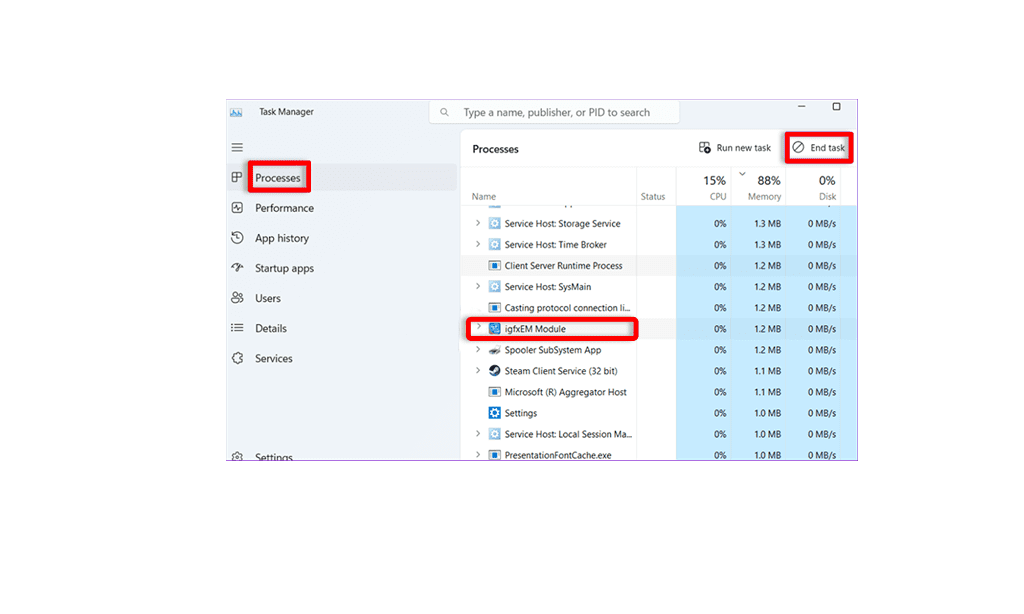Expand Service Host: SysMain row
Image resolution: width=1024 pixels, height=614 pixels.
(478, 287)
